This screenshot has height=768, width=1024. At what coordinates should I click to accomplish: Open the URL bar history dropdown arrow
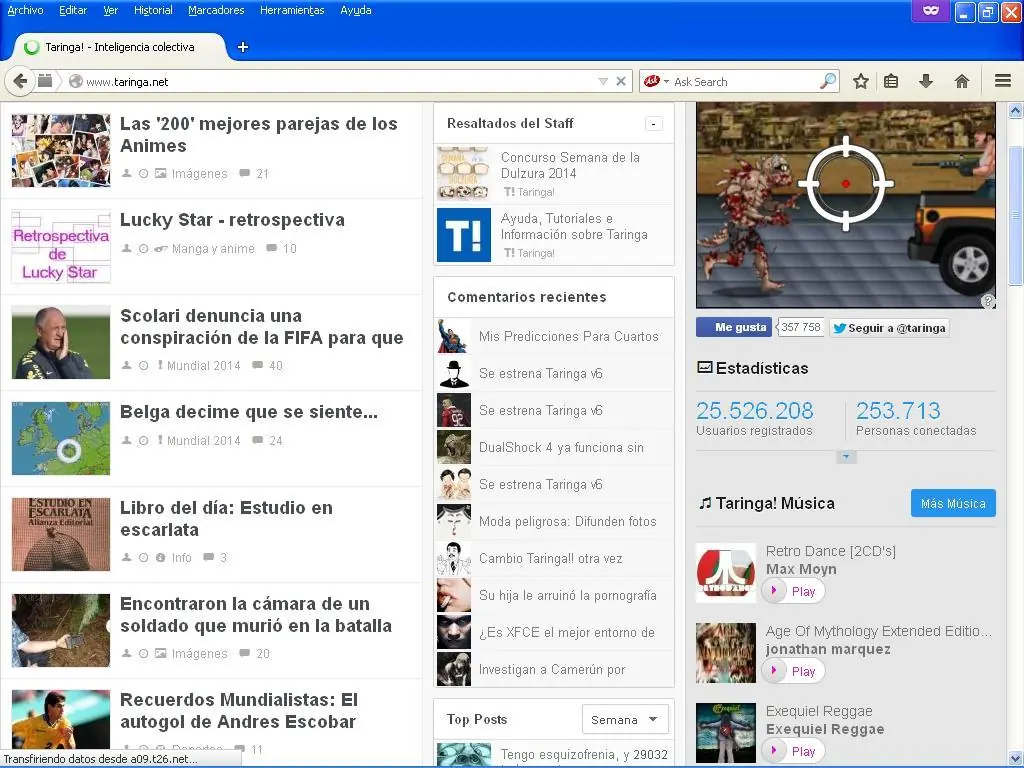click(603, 82)
